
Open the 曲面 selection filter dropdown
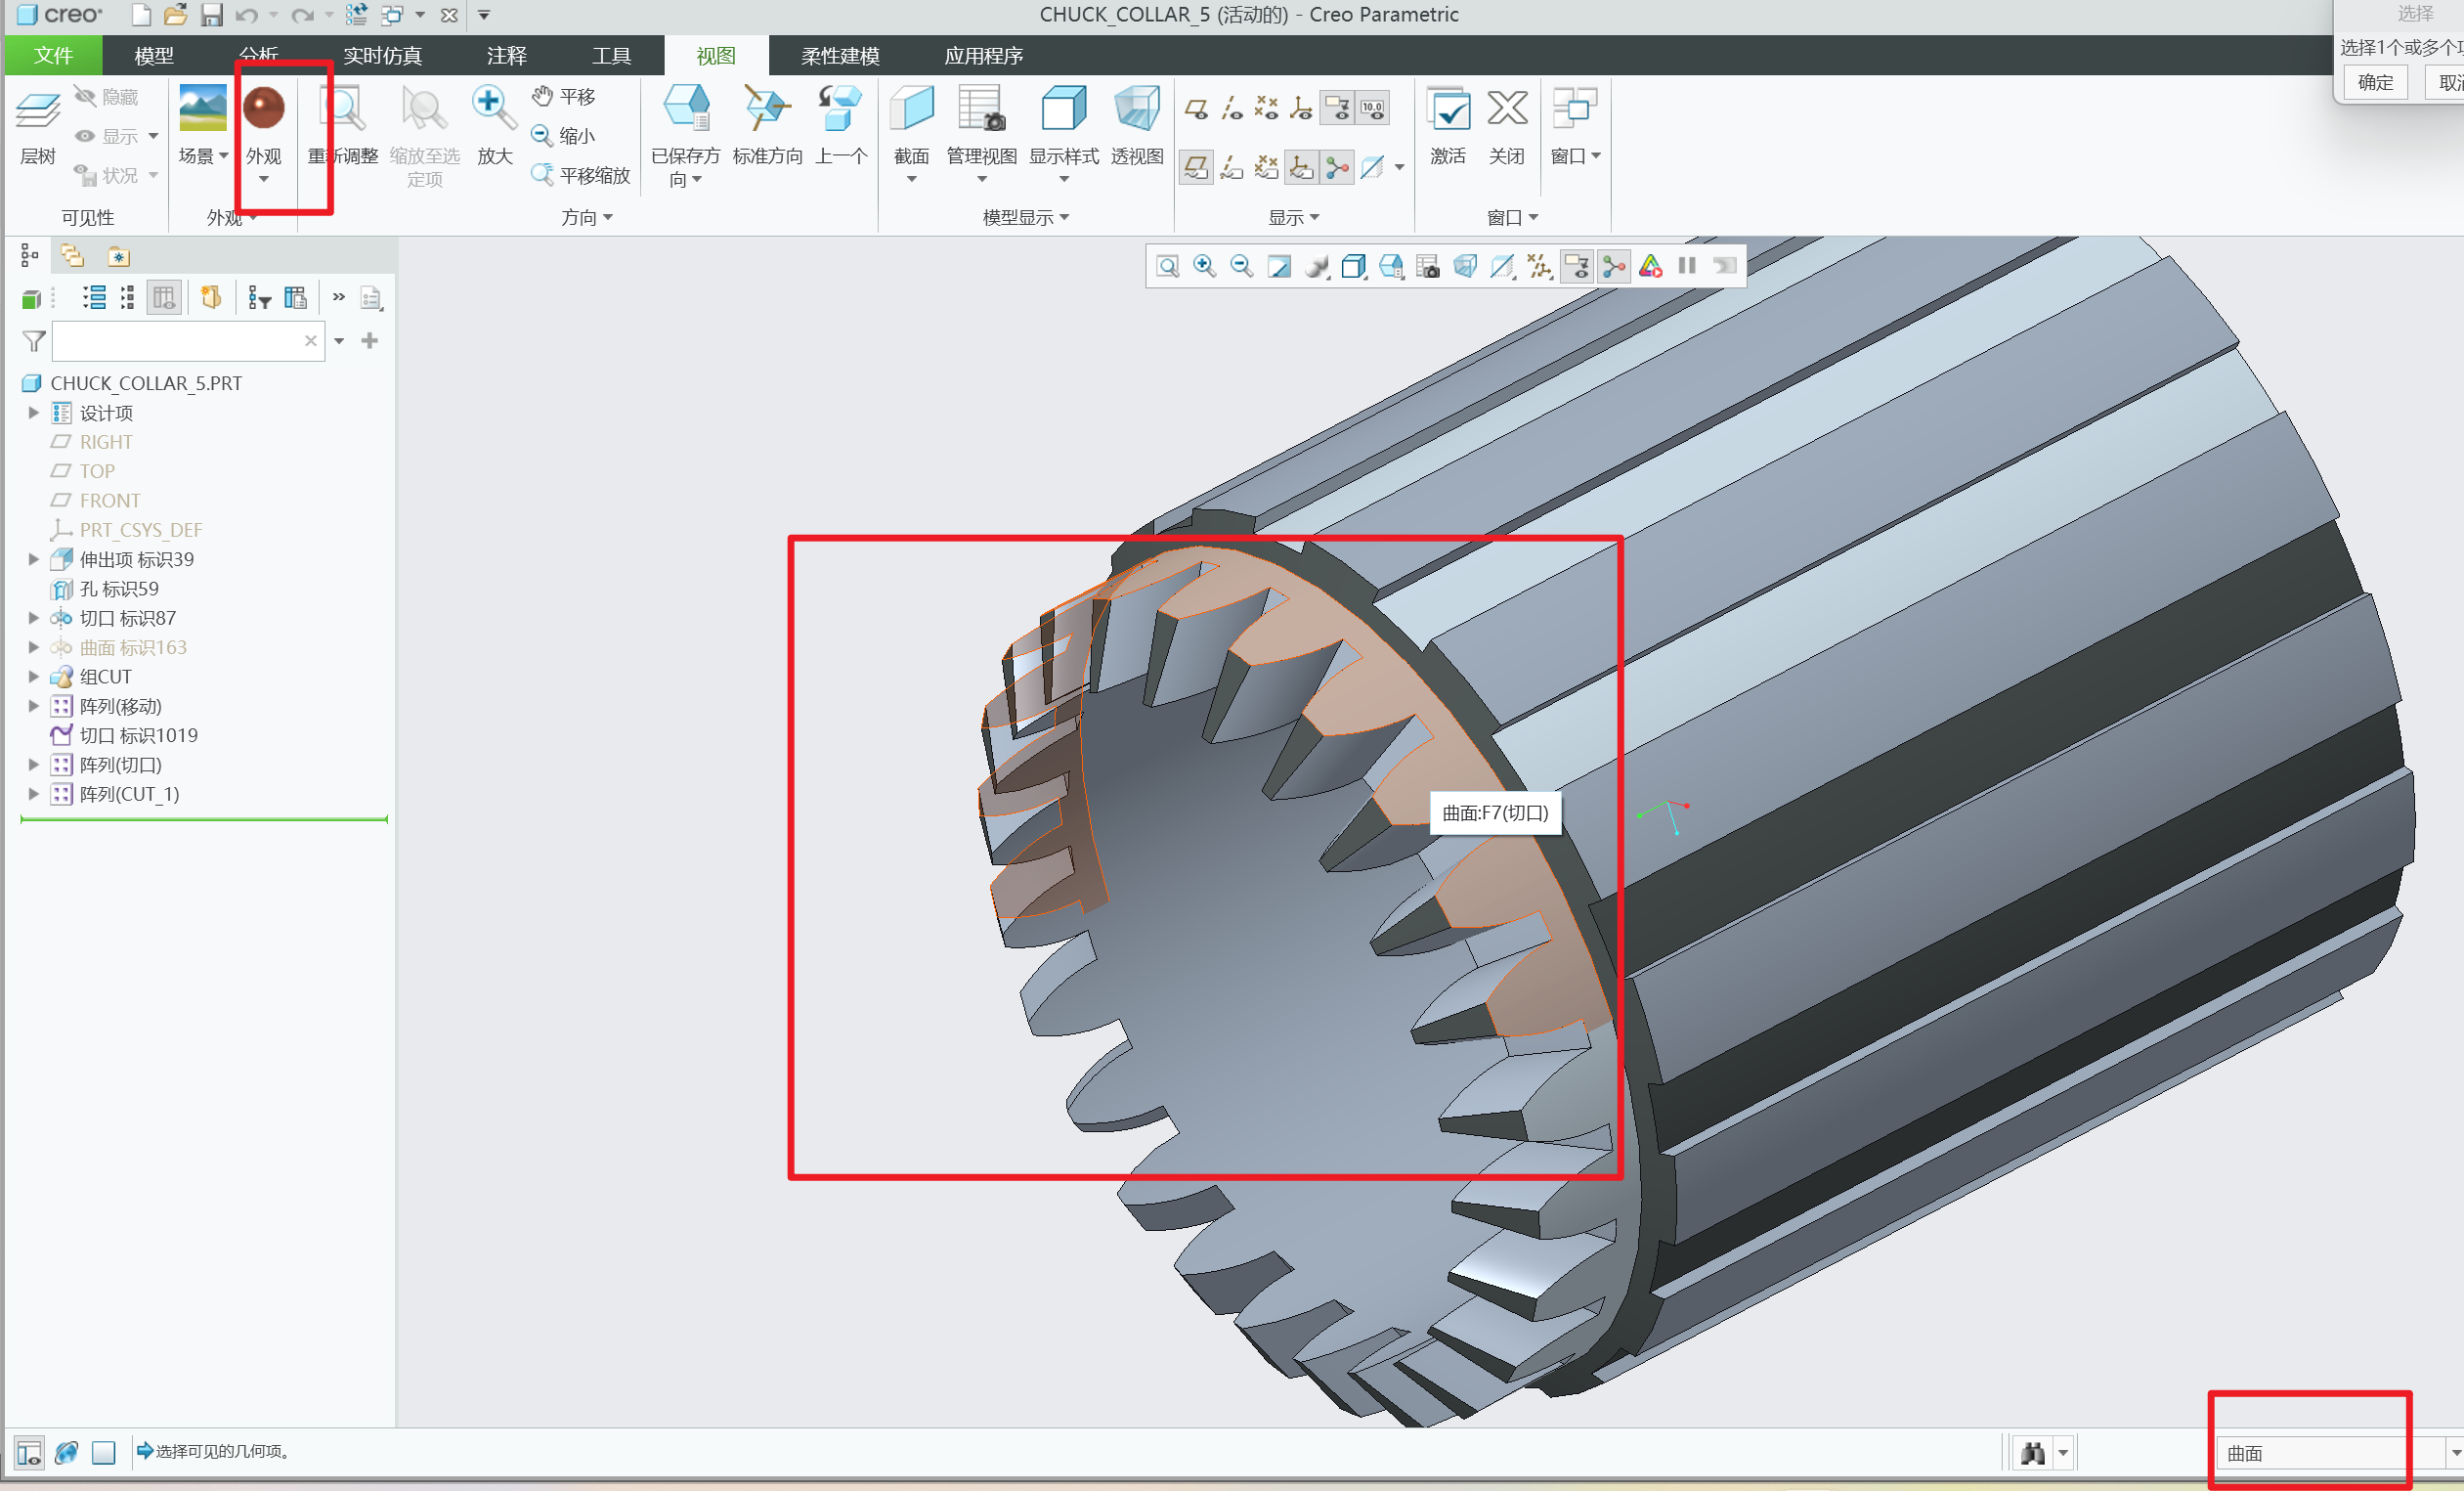[x=2453, y=1453]
